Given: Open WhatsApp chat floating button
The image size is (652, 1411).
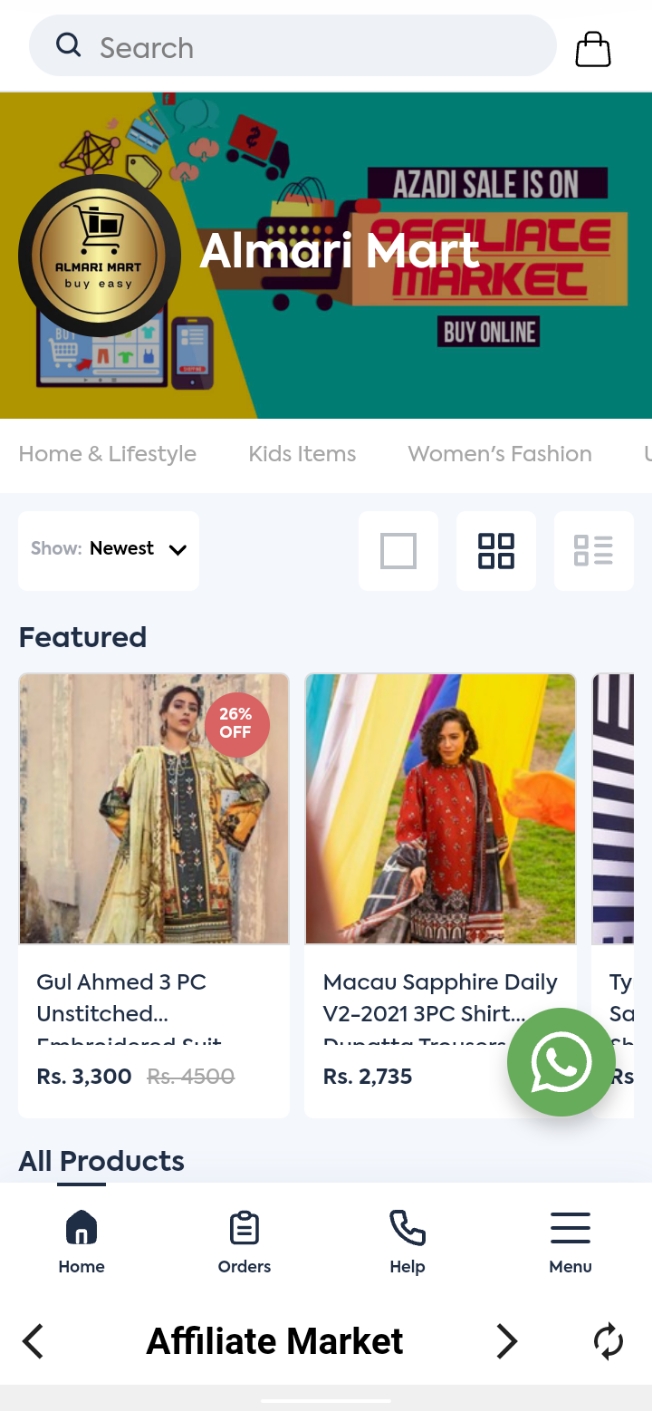Looking at the screenshot, I should coord(560,1062).
